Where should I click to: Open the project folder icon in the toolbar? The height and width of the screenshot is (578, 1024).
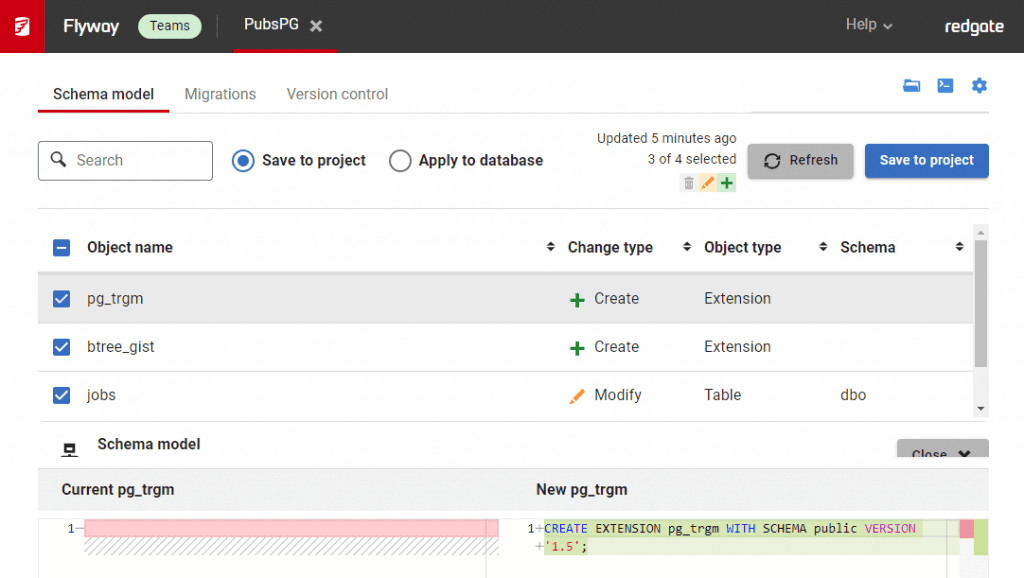click(911, 86)
